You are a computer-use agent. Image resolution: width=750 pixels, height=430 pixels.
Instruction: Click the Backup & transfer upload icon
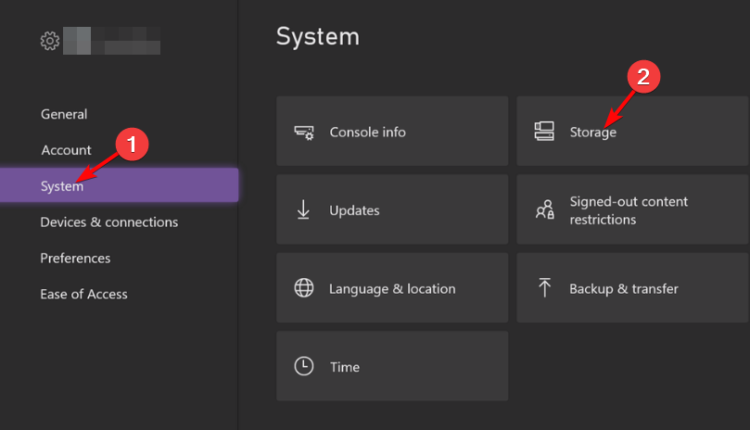(544, 288)
